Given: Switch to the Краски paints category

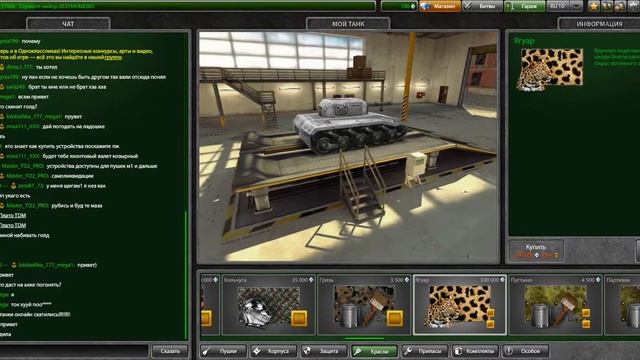Looking at the screenshot, I should click(374, 351).
